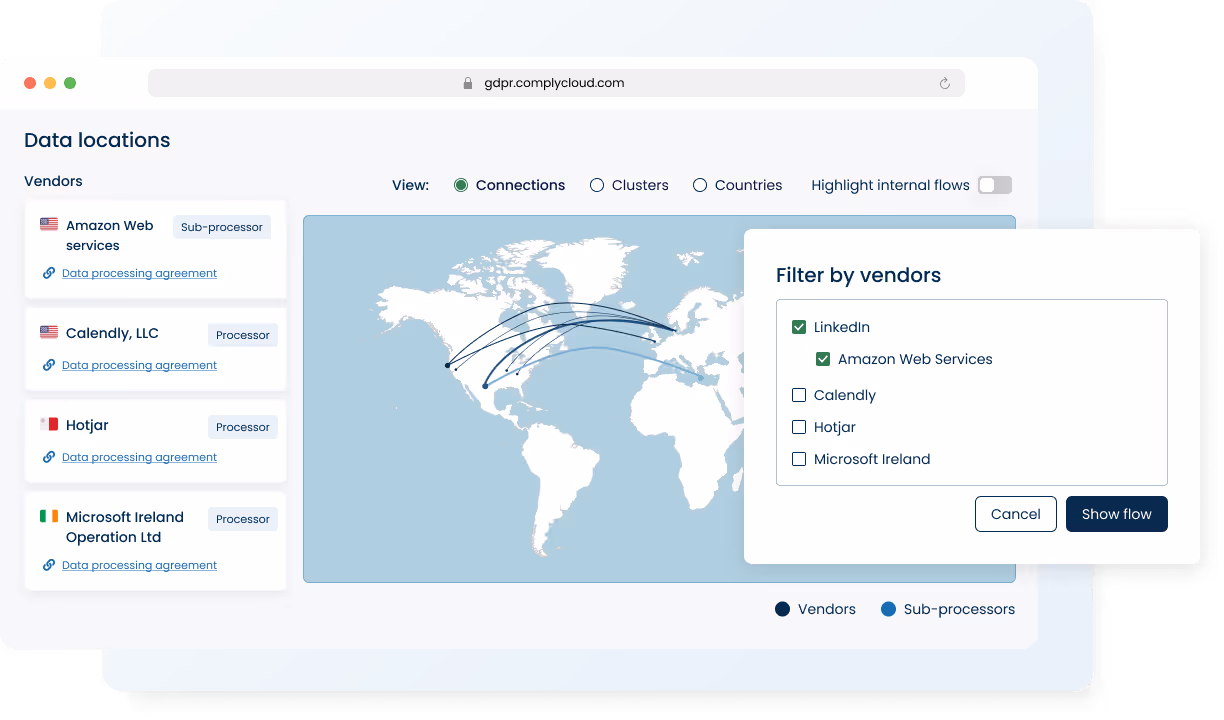Click the Sub-processor badge on Amazon card
Screen dimensions: 1224x720
coord(222,227)
